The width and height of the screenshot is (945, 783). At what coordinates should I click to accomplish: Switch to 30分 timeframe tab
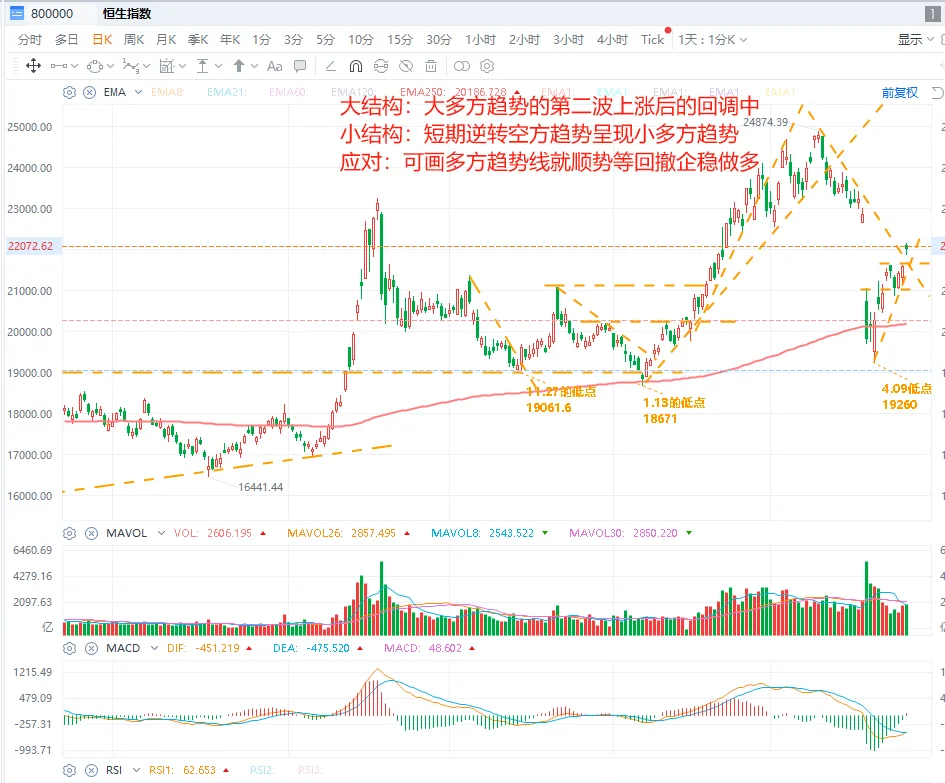[439, 40]
